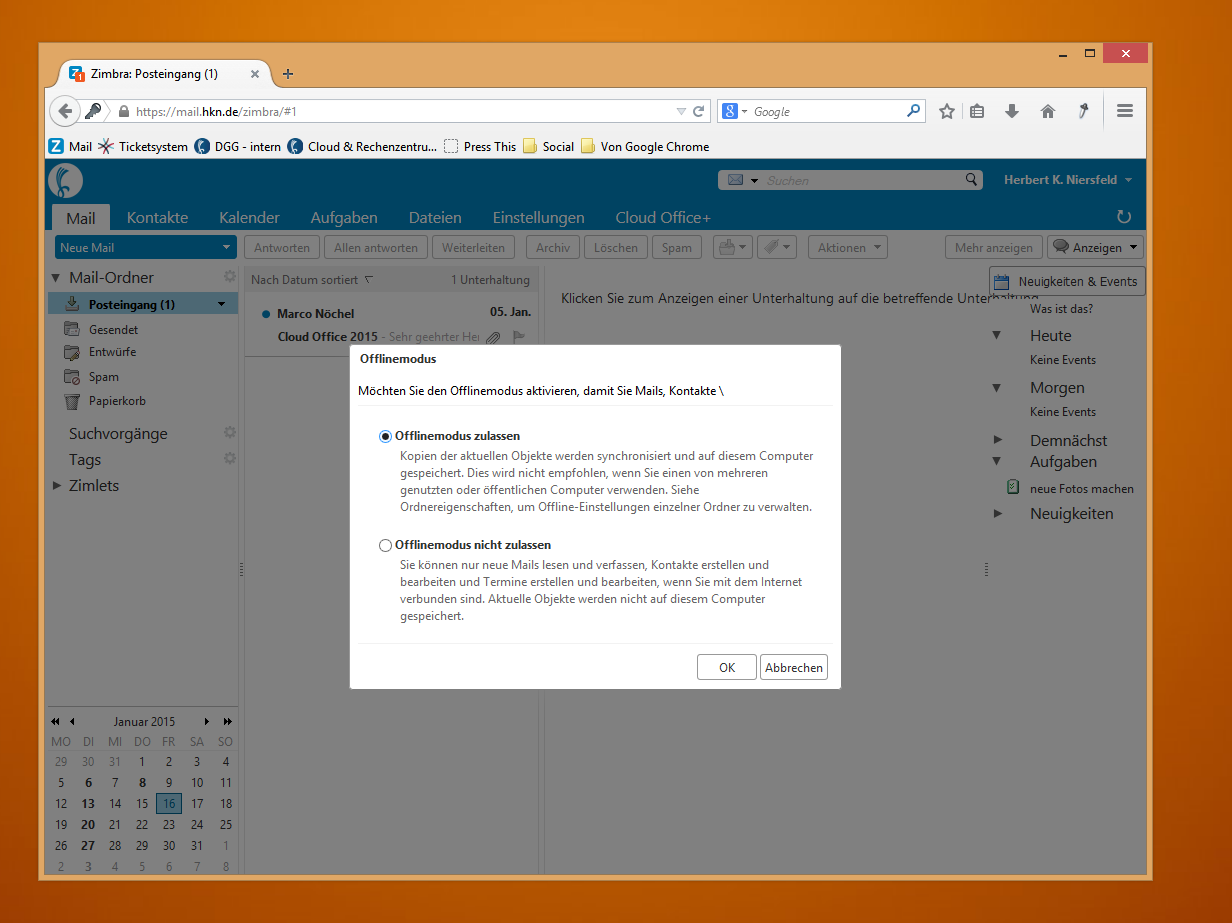Open the Cloud Office+ tab

[663, 217]
